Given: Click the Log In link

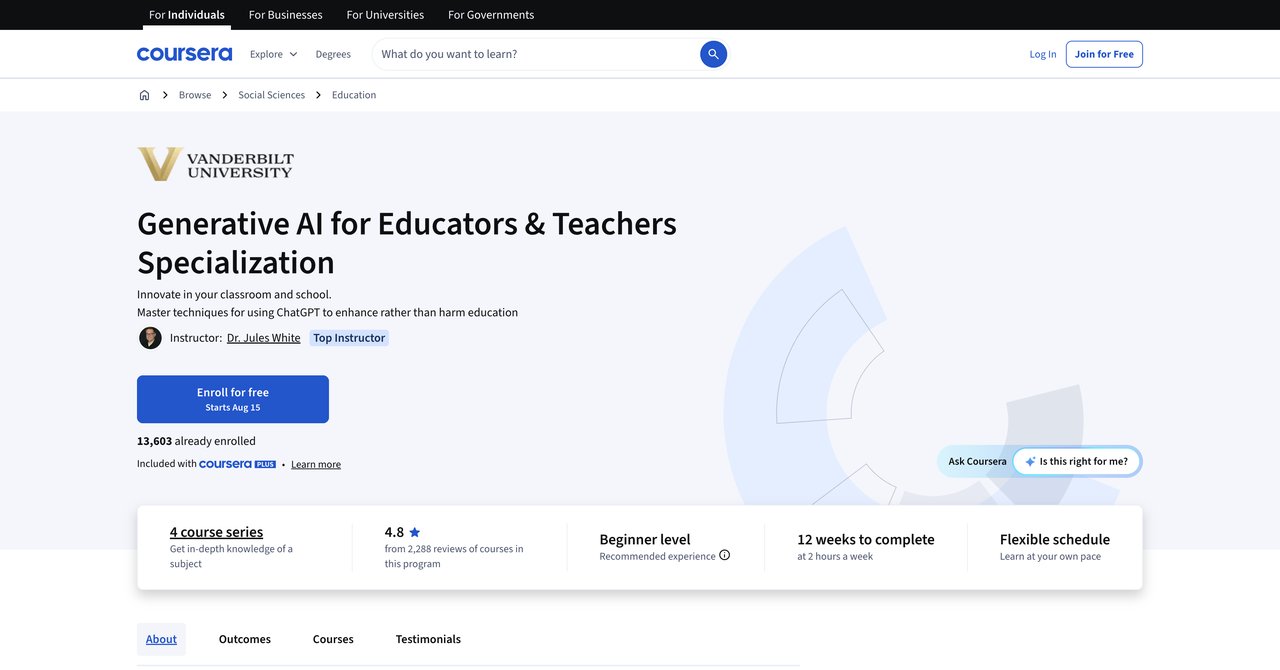Looking at the screenshot, I should (x=1043, y=54).
